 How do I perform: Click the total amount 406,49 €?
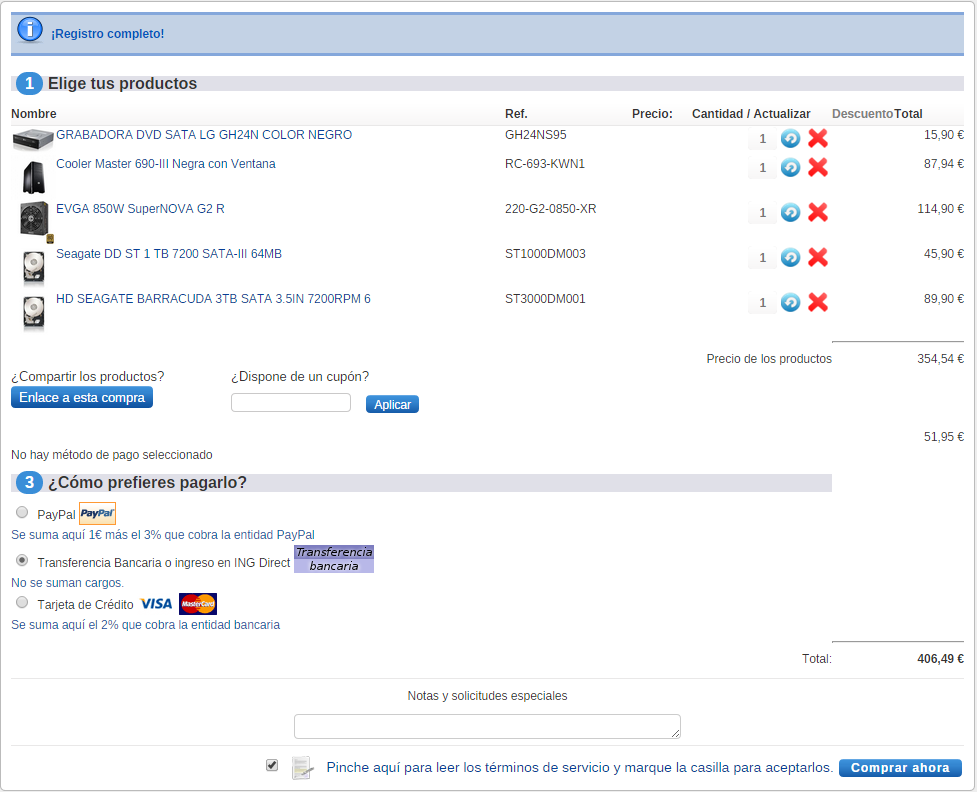pos(940,659)
